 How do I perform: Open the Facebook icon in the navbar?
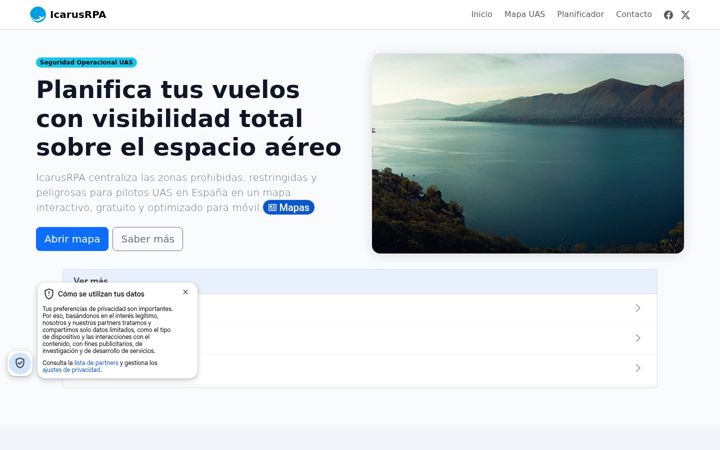(x=668, y=15)
